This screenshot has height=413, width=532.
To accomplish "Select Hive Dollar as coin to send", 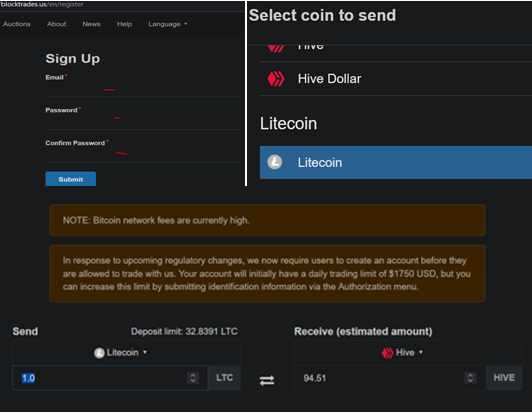I will pyautogui.click(x=396, y=79).
